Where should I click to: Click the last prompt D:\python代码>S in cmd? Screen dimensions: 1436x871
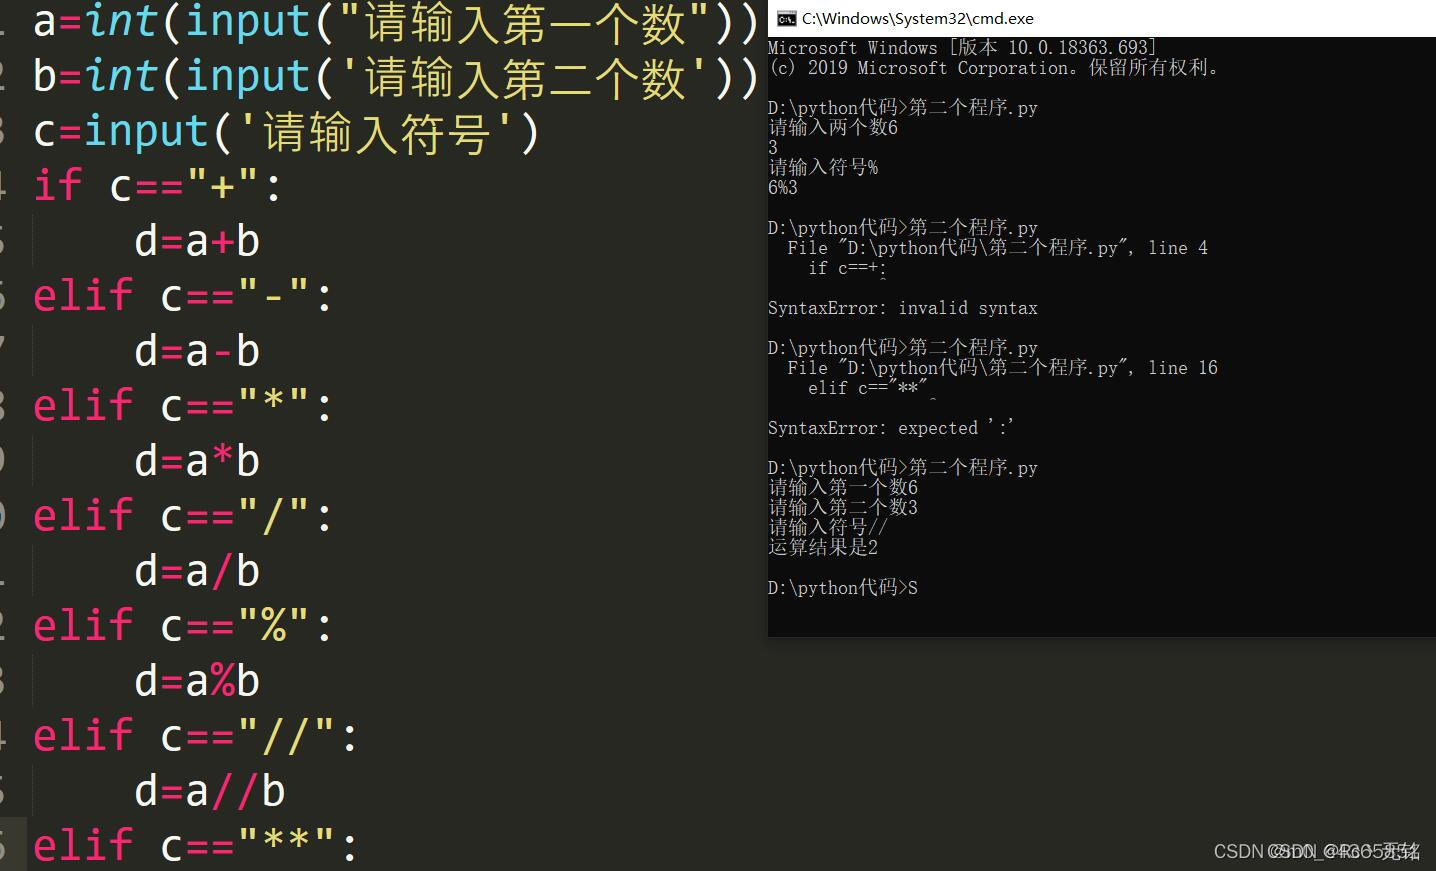[x=843, y=588]
